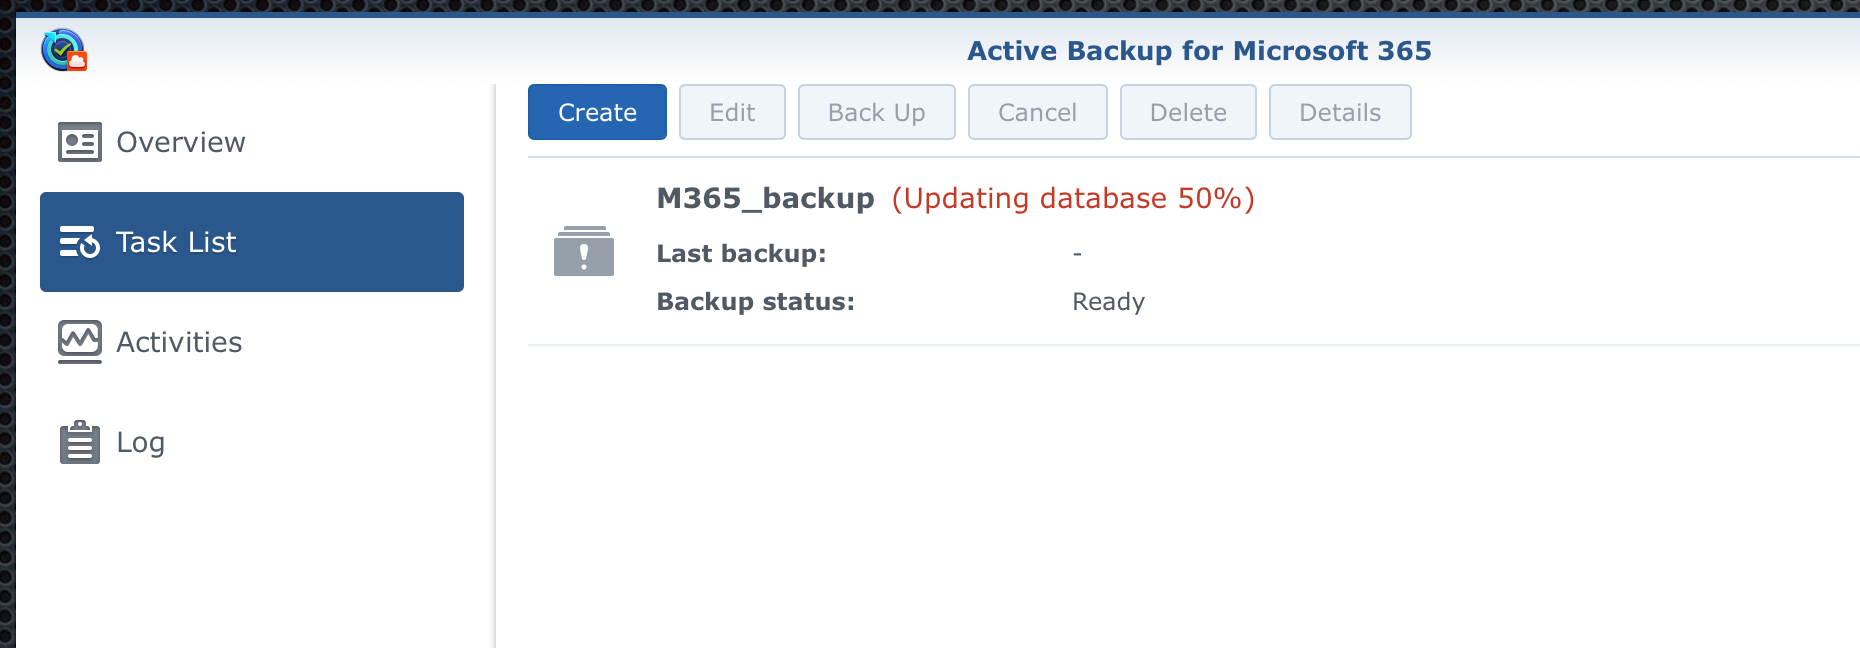1860x648 pixels.
Task: Start the task with Back Up button
Action: [876, 112]
